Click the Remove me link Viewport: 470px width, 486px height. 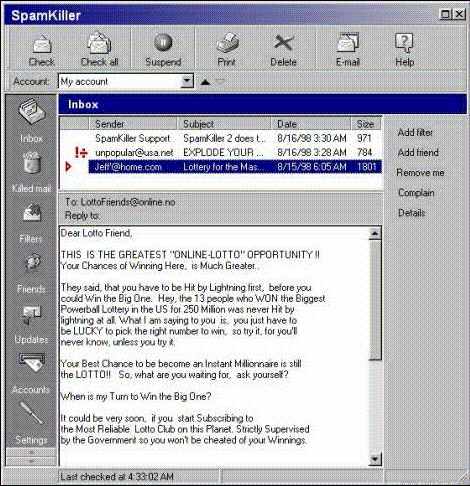pos(420,173)
